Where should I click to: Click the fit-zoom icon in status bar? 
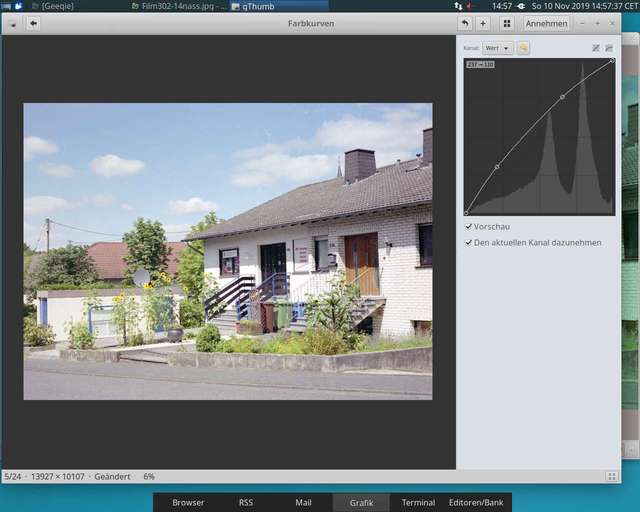point(611,477)
